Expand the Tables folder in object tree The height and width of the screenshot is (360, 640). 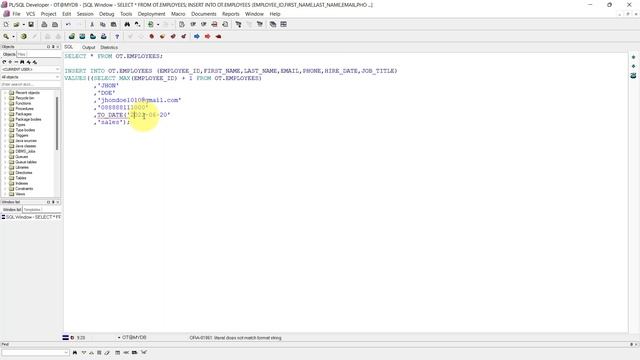coord(5,178)
